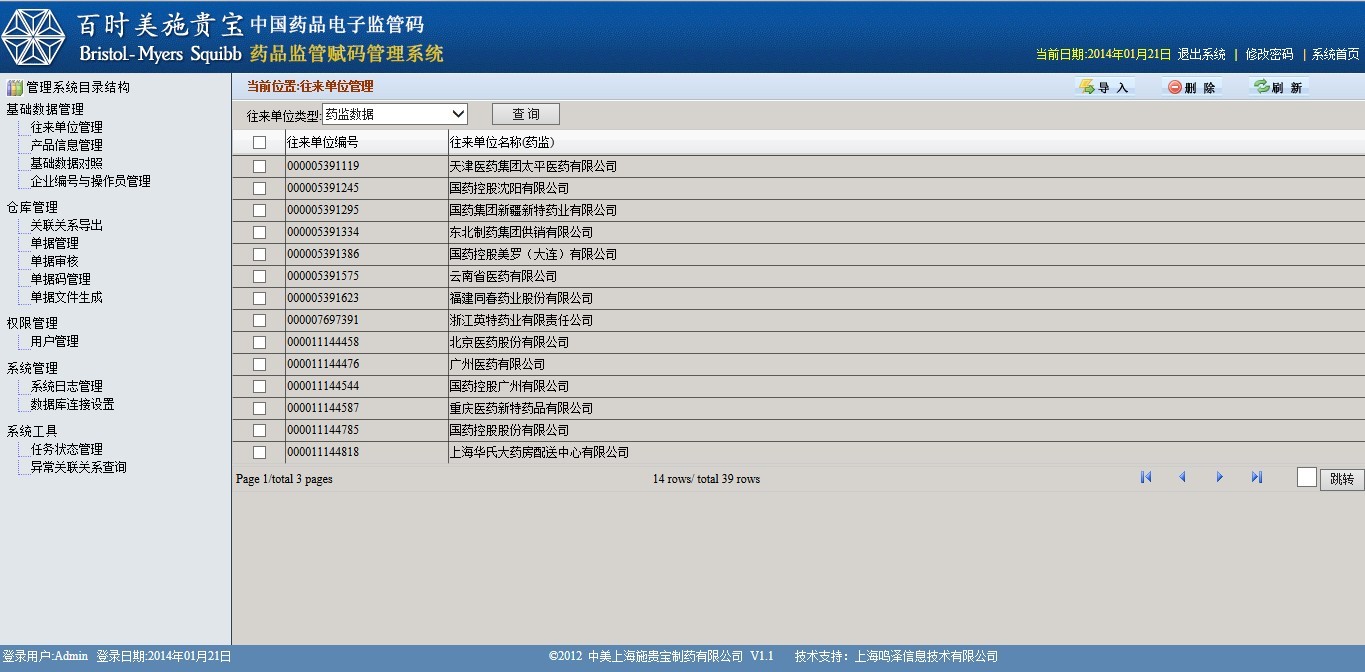The width and height of the screenshot is (1365, 672).
Task: Check the row 000005391245 checkbox
Action: [259, 188]
